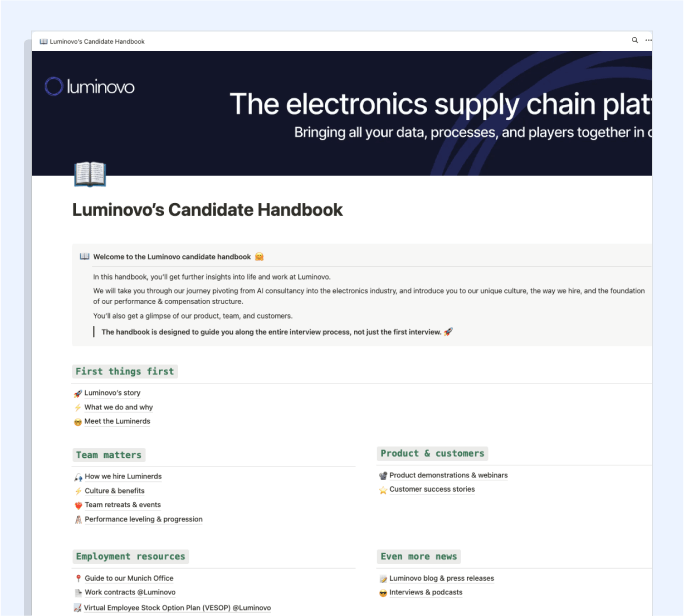Open the Meet the Luminerds page
Screen dimensions: 684x616
[117, 421]
